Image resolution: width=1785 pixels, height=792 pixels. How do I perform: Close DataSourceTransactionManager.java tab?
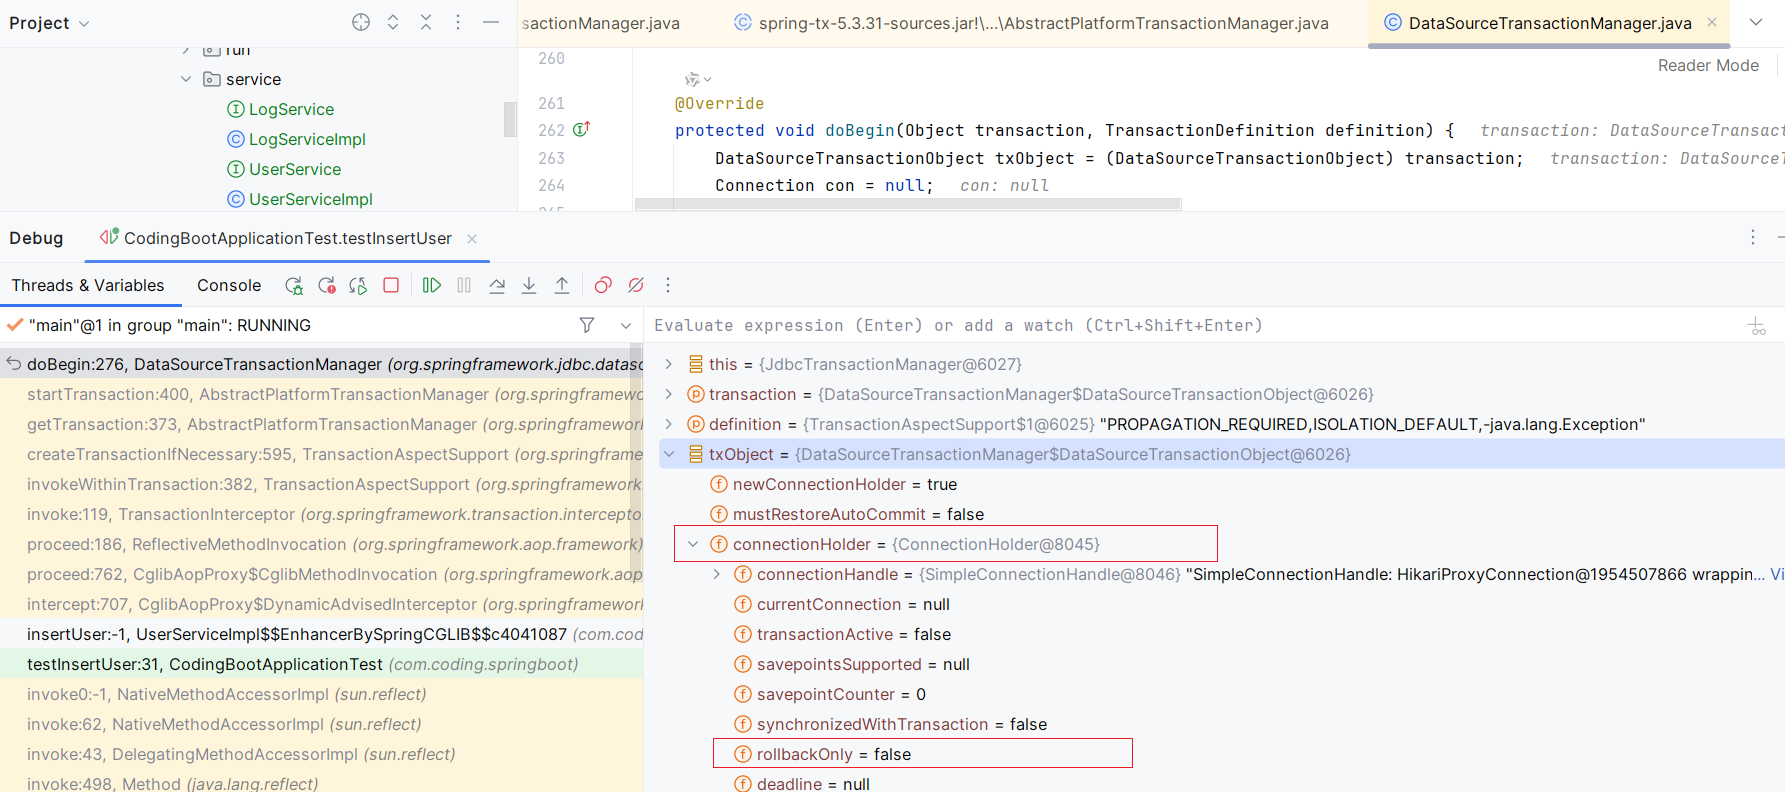pyautogui.click(x=1712, y=22)
